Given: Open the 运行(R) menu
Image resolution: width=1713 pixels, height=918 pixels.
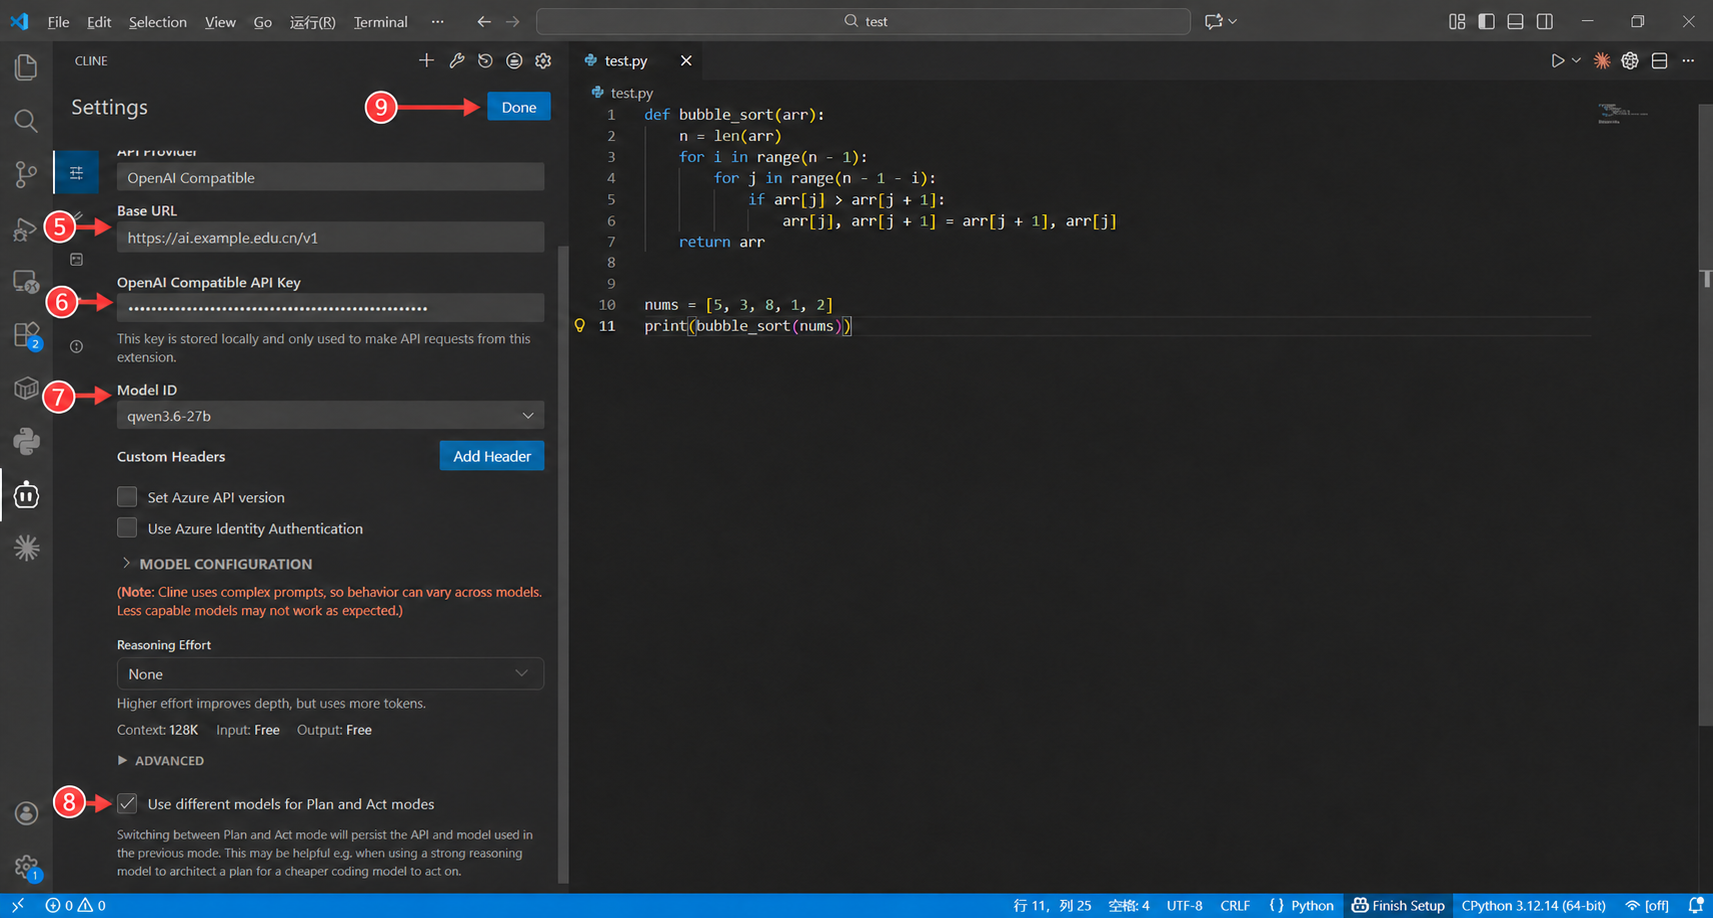Looking at the screenshot, I should [x=312, y=21].
